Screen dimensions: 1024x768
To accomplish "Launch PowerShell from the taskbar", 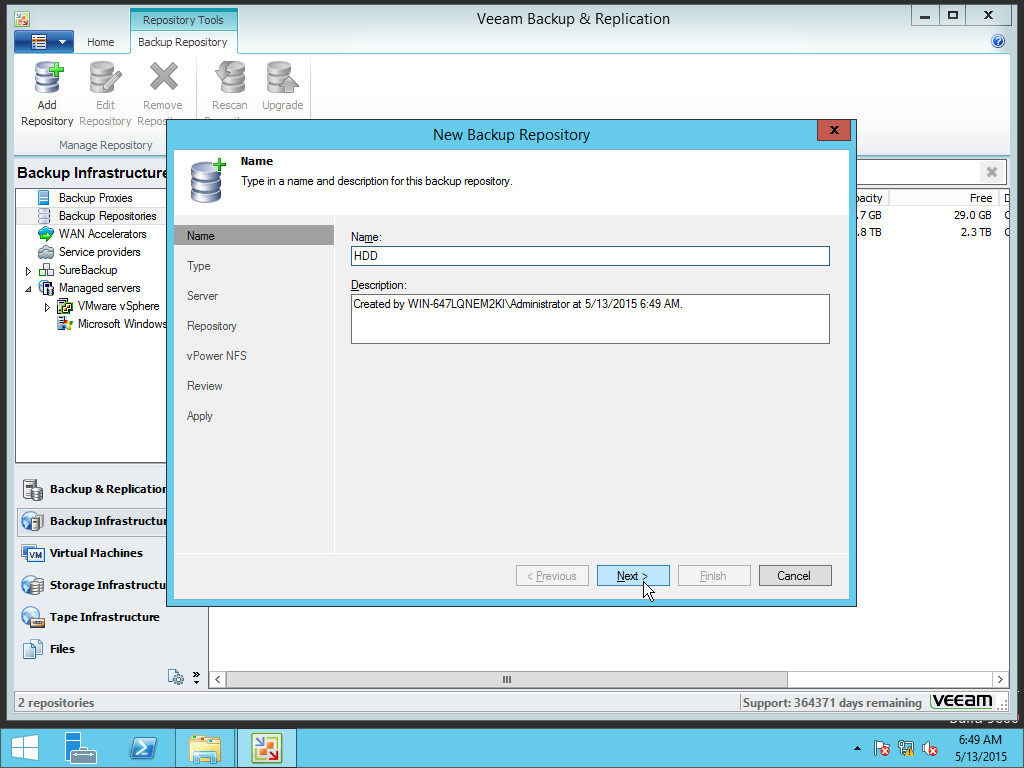I will click(143, 748).
